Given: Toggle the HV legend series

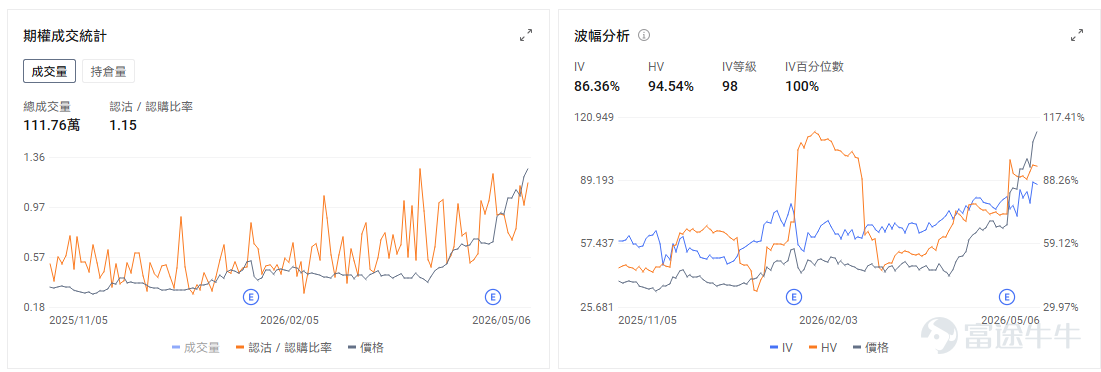Looking at the screenshot, I should tap(824, 347).
